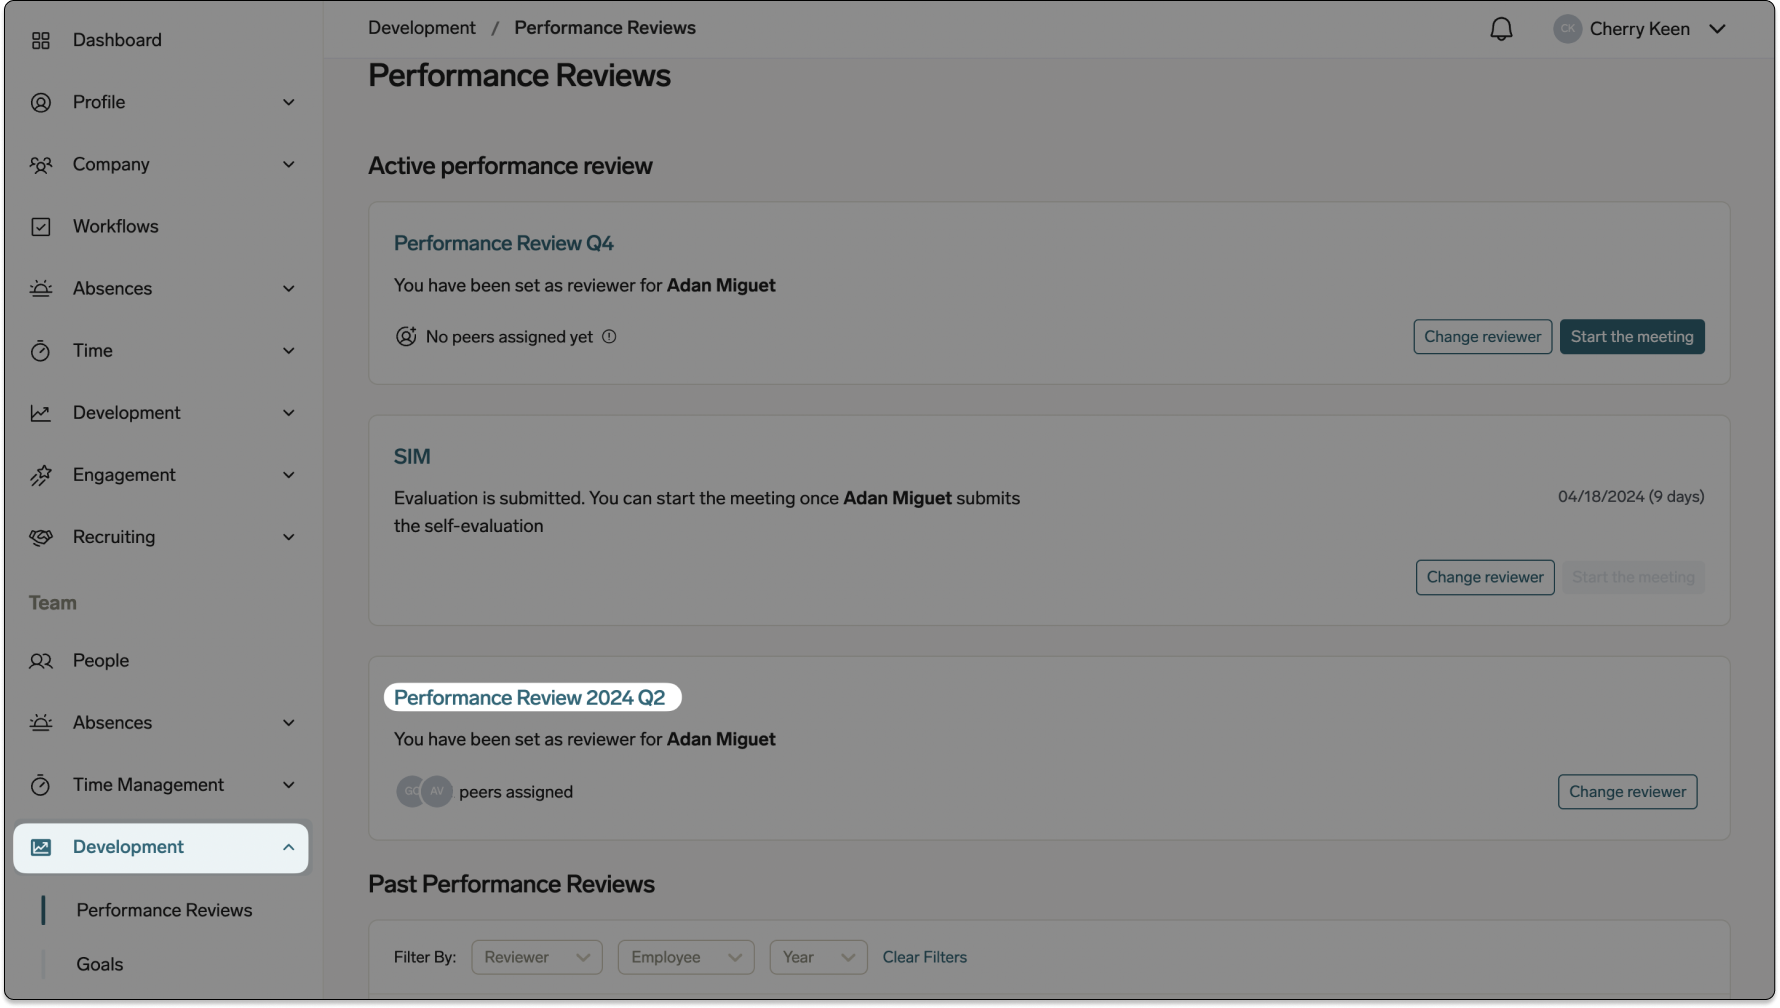
Task: Open the Year filter dropdown
Action: coord(818,957)
